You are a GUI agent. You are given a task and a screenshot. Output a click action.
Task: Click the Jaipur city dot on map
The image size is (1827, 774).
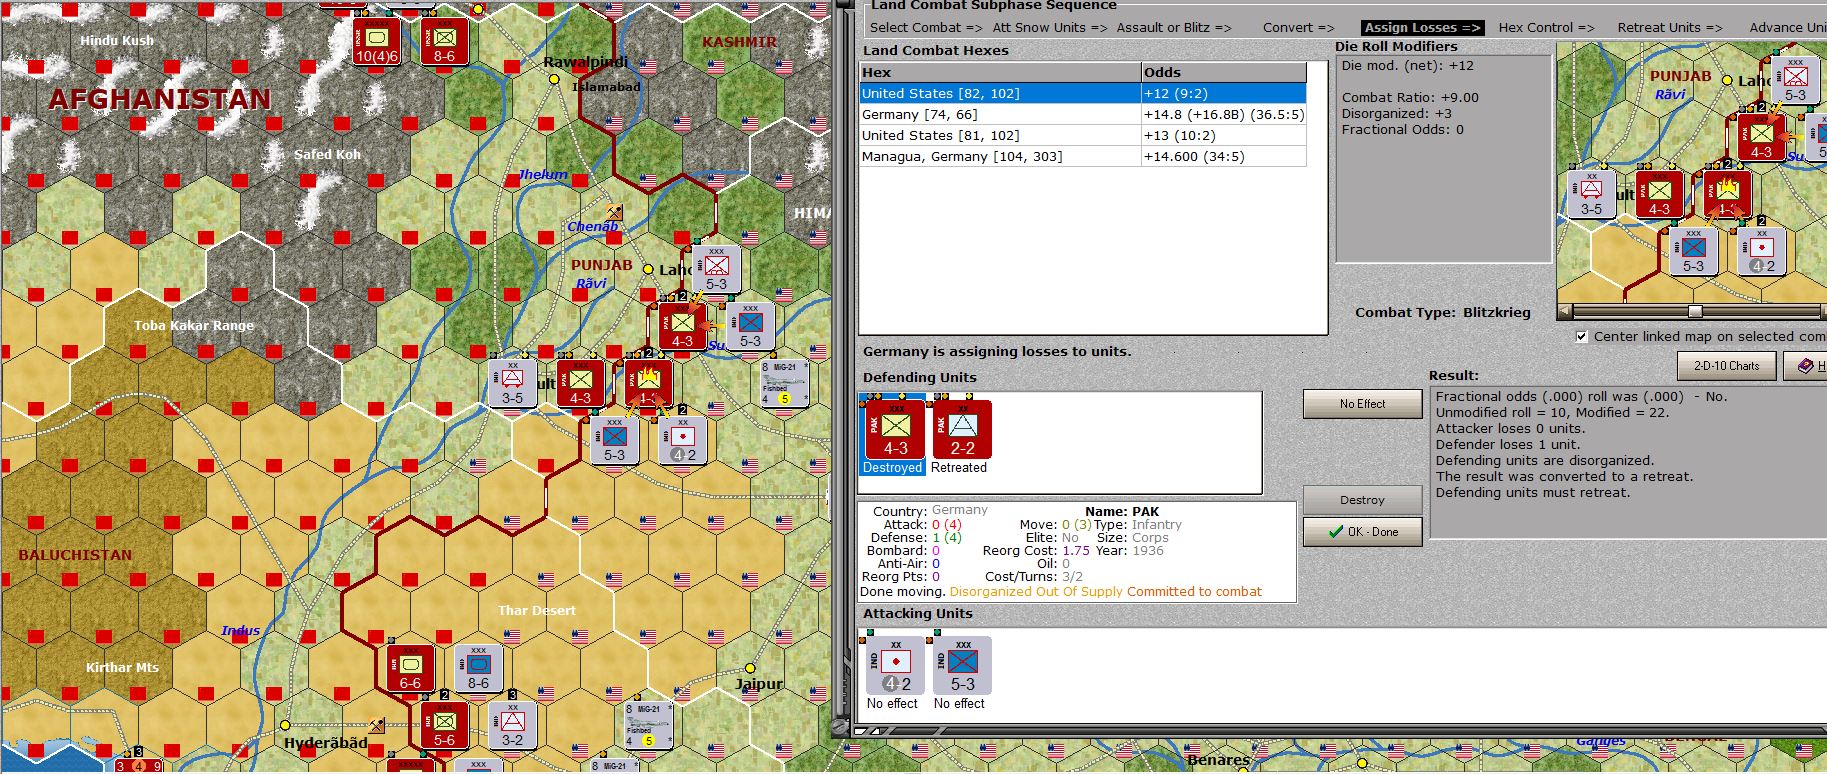(750, 668)
